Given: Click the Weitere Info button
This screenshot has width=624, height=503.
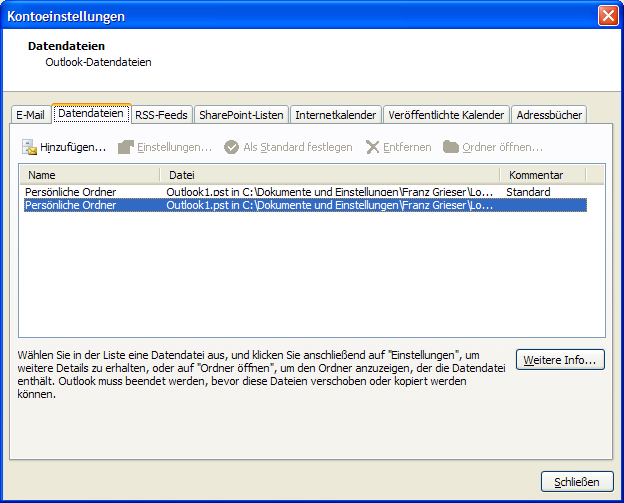Looking at the screenshot, I should tap(560, 360).
